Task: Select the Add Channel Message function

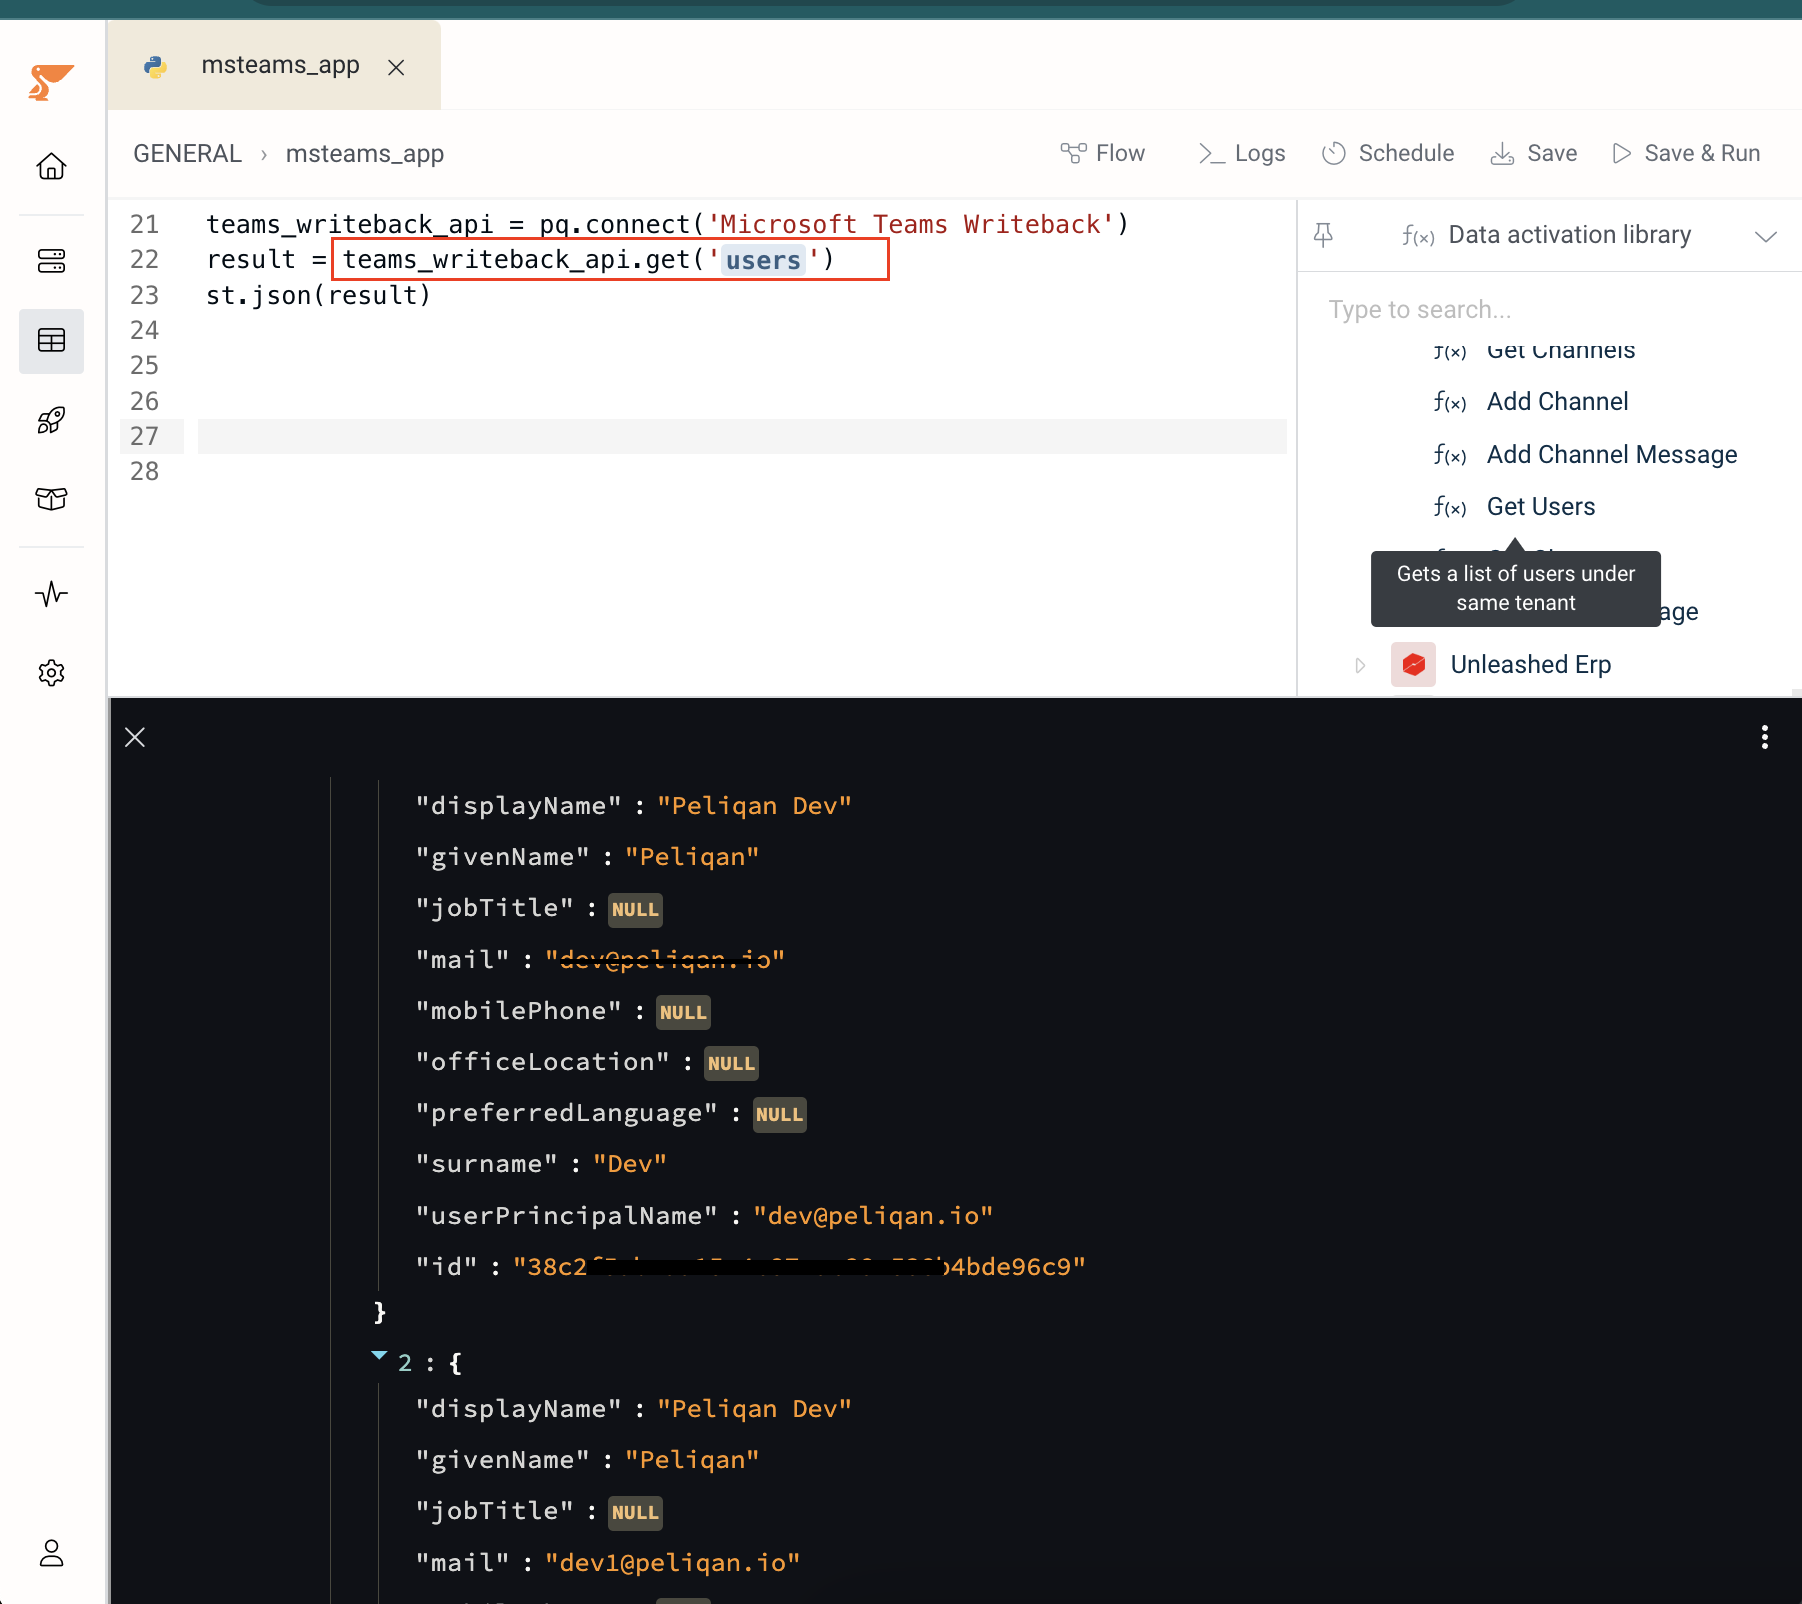Action: tap(1612, 455)
